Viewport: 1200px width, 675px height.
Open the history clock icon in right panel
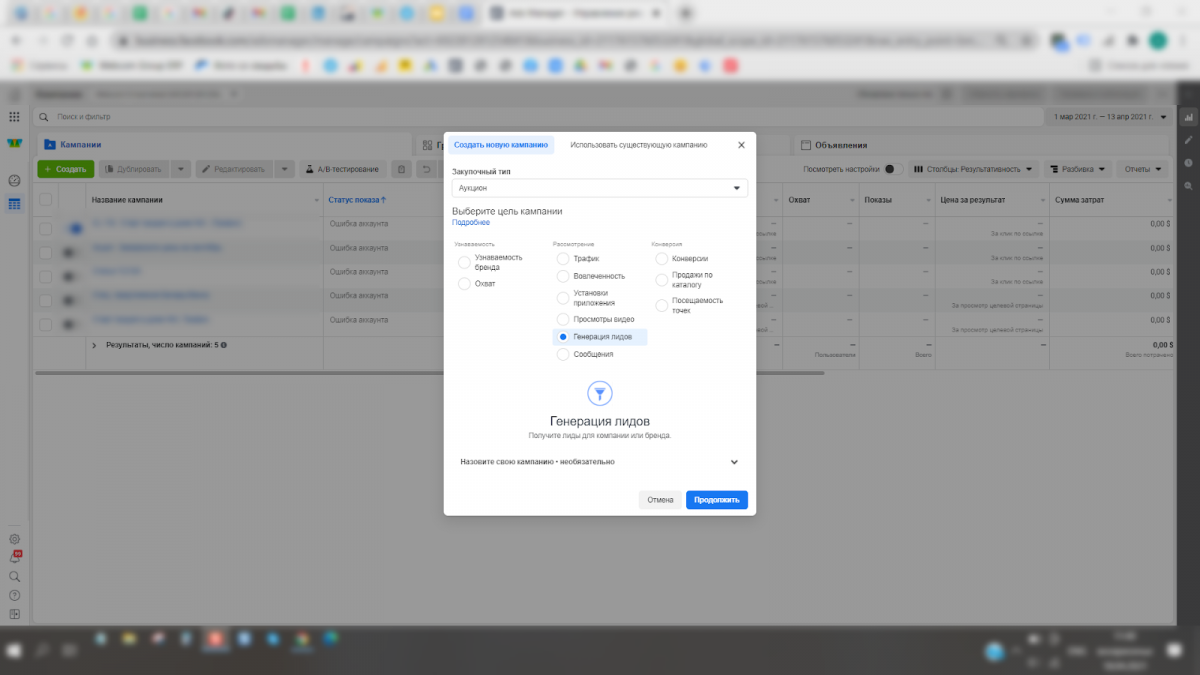tap(1188, 163)
